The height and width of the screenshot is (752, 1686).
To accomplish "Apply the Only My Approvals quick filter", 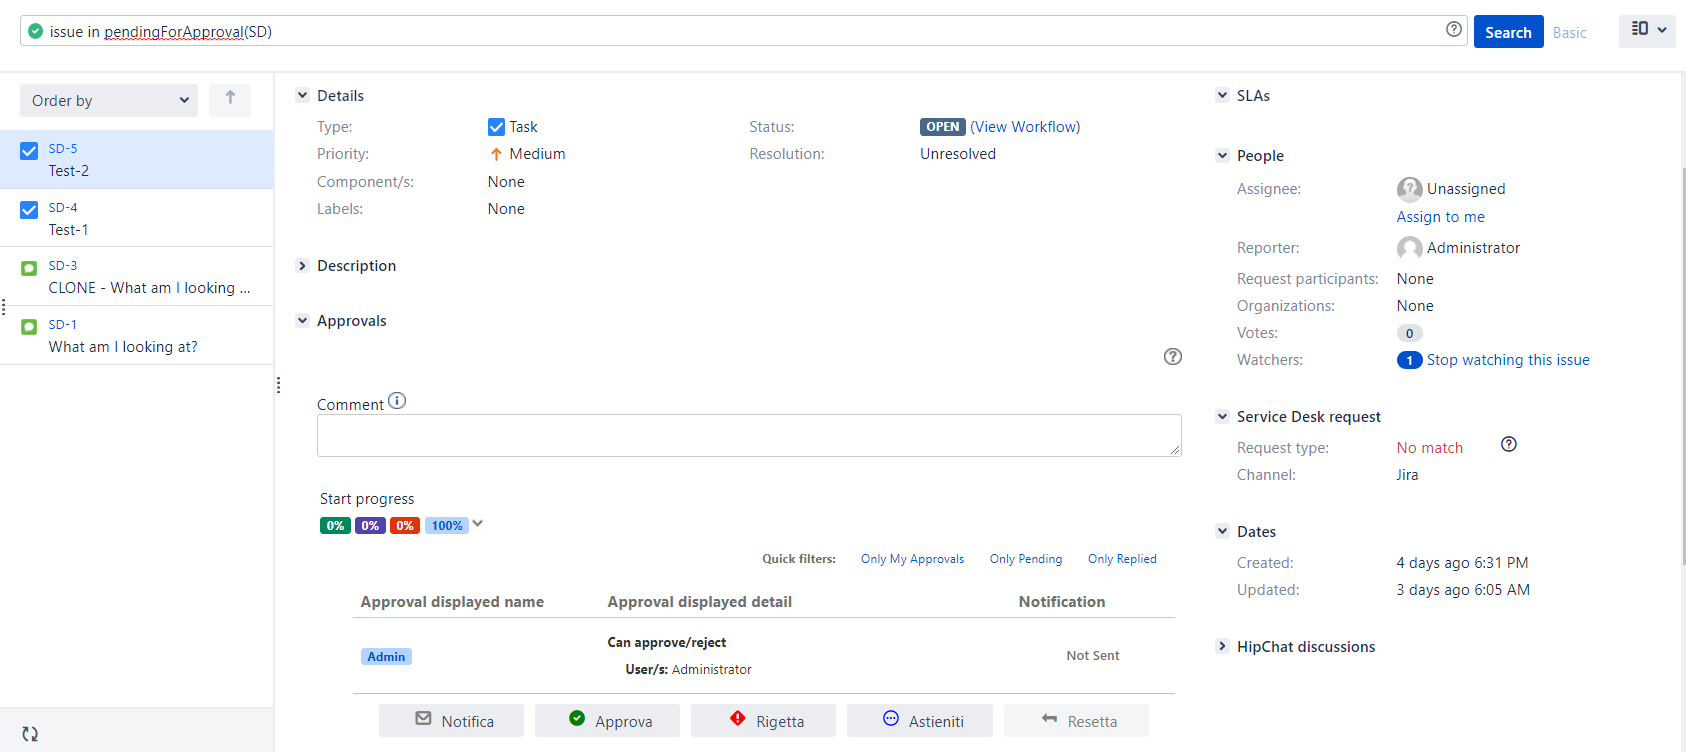I will 912,559.
